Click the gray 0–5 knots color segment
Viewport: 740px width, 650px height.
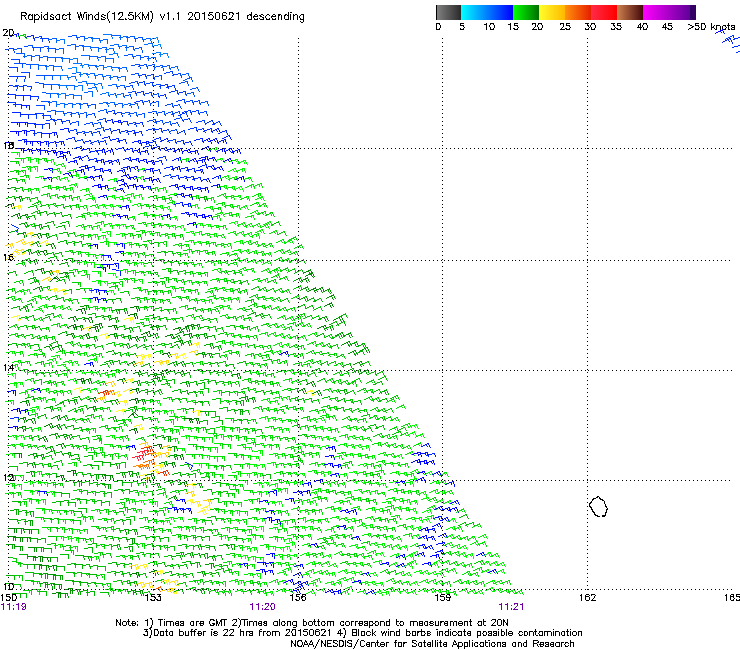coord(448,12)
